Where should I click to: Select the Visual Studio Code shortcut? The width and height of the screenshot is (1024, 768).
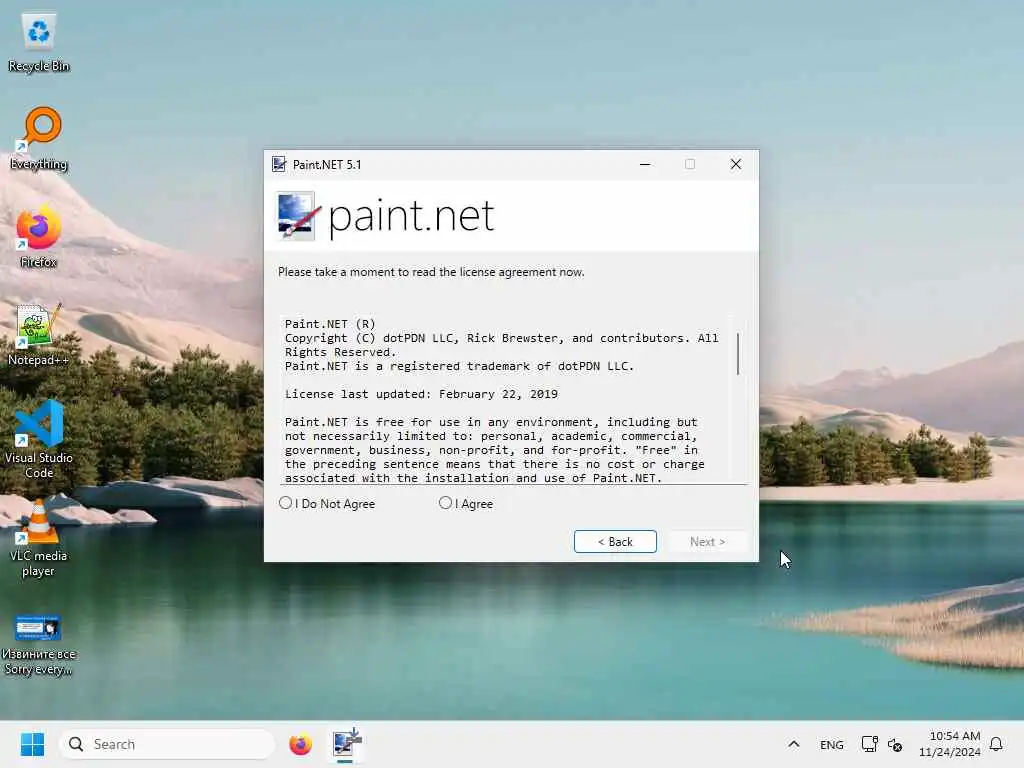(39, 440)
